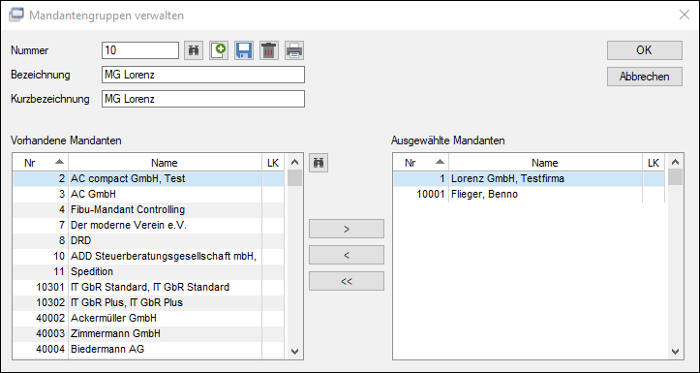Screen dimensions: 700x373
Task: Print with the printer icon
Action: (294, 50)
